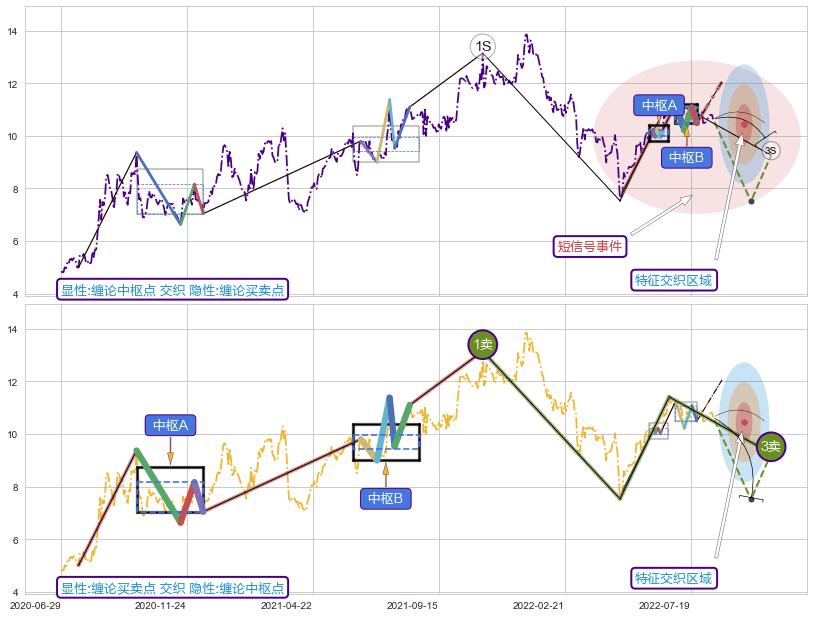
Task: Click 特征交织区域 label in the top chart
Action: pos(675,280)
